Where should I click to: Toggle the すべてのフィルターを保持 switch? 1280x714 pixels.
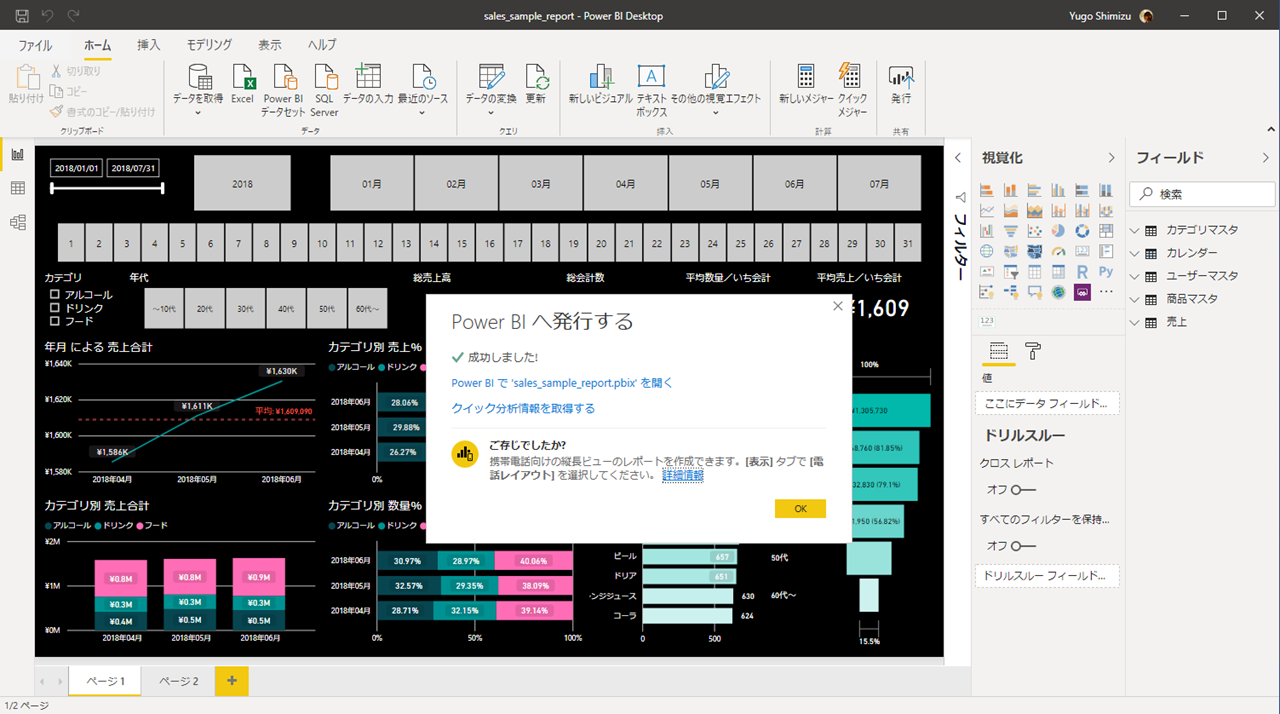click(1023, 546)
